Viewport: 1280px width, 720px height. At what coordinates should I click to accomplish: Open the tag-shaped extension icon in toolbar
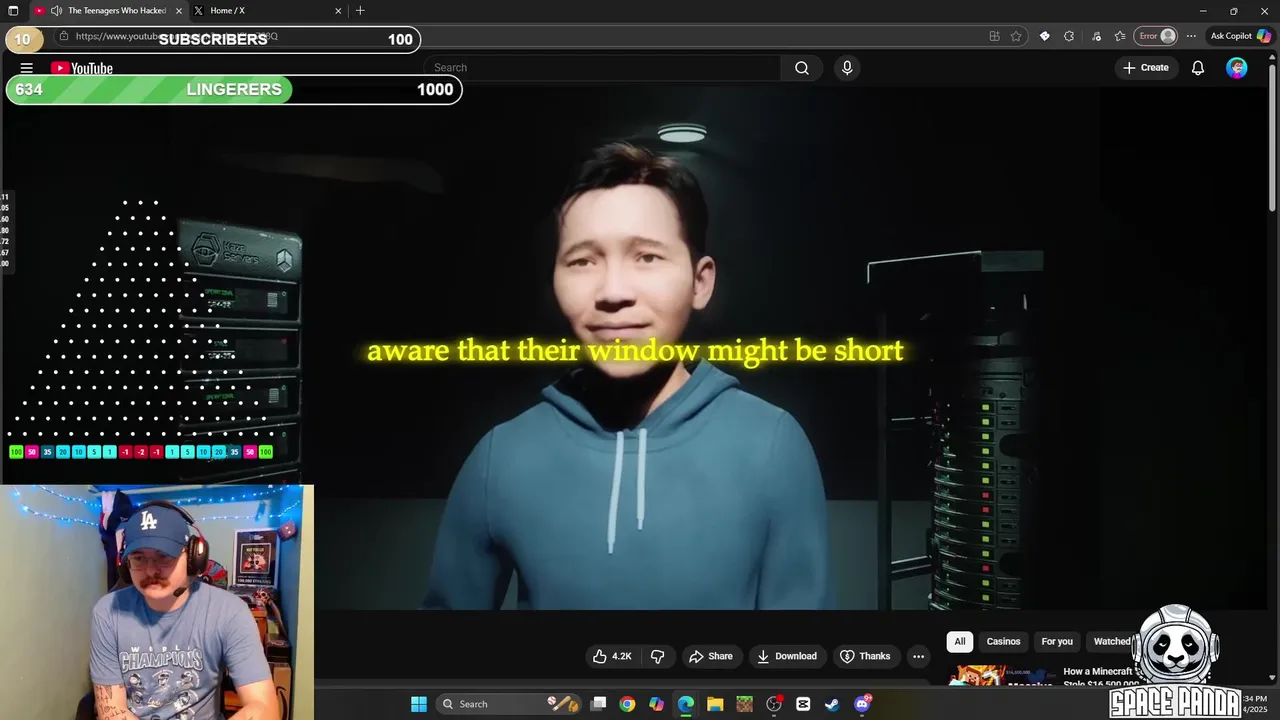click(1045, 36)
